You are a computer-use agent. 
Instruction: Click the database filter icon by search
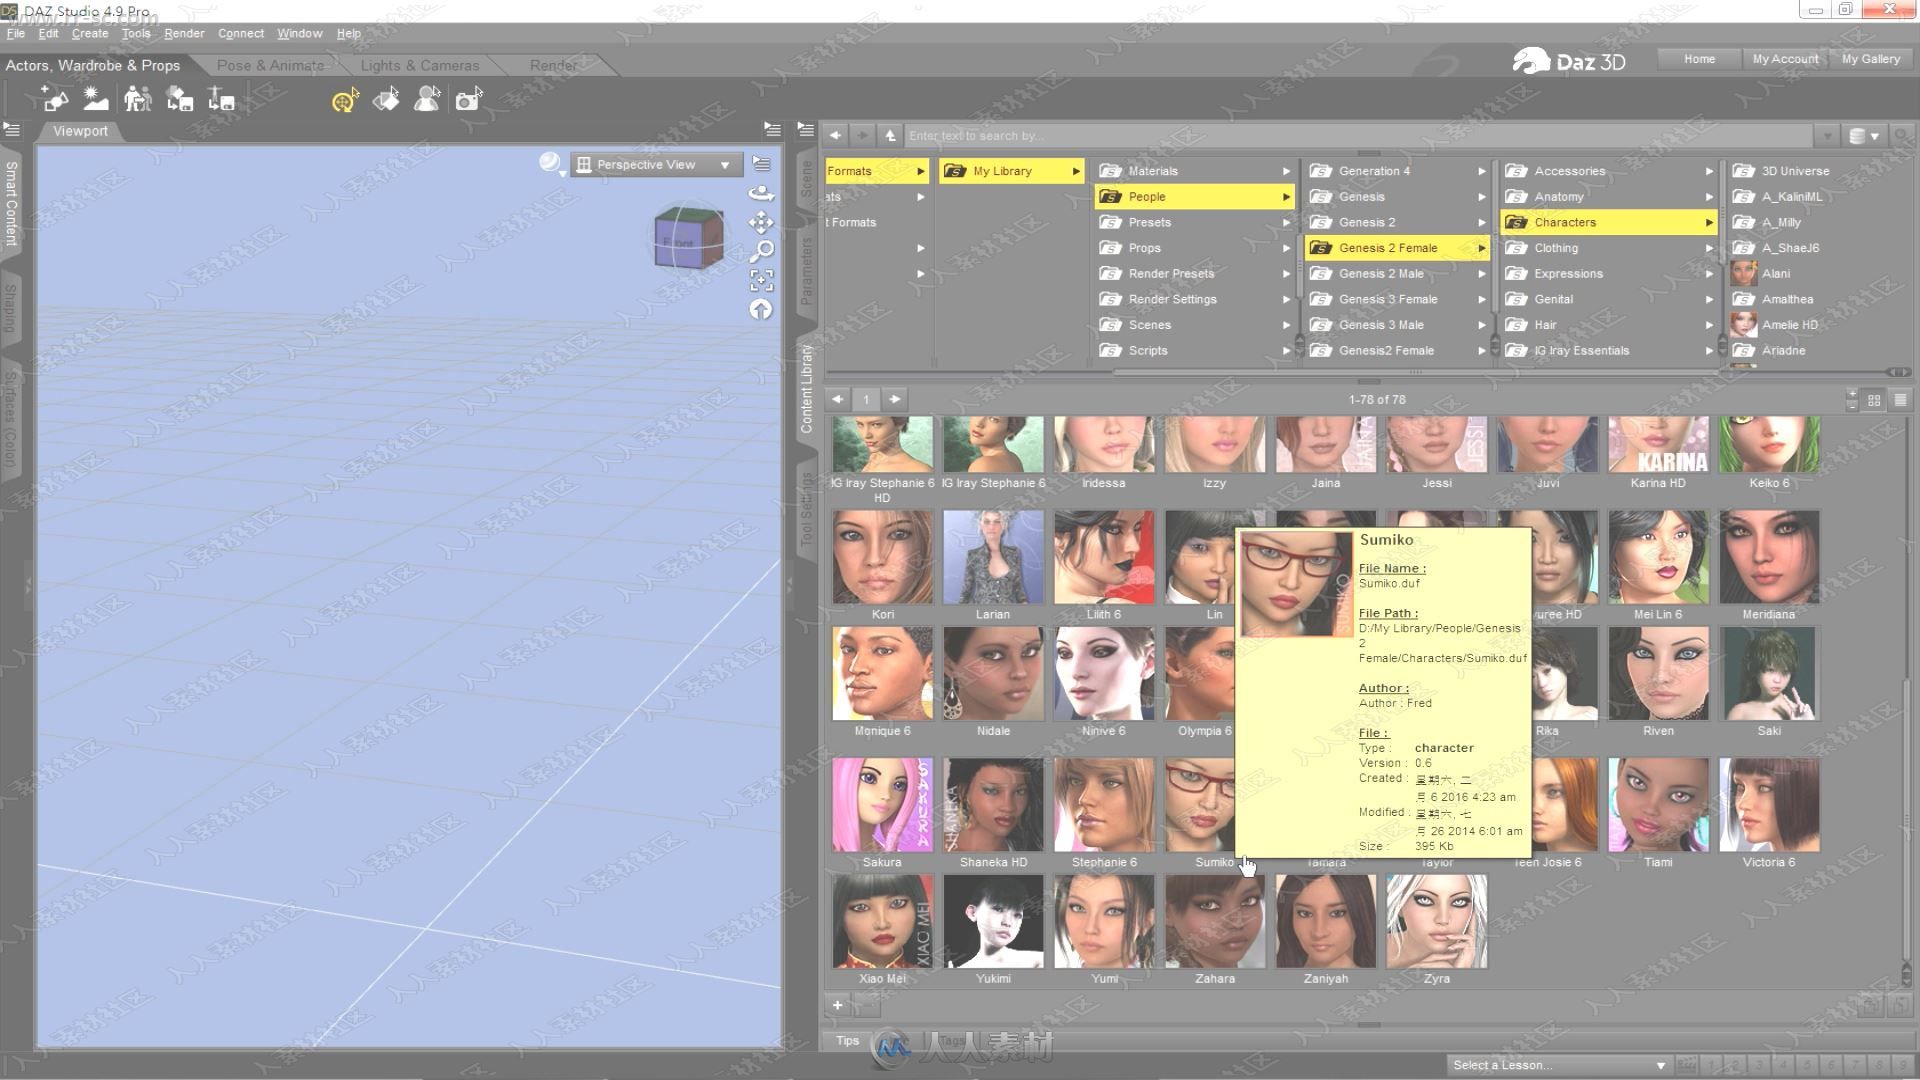click(x=1864, y=136)
